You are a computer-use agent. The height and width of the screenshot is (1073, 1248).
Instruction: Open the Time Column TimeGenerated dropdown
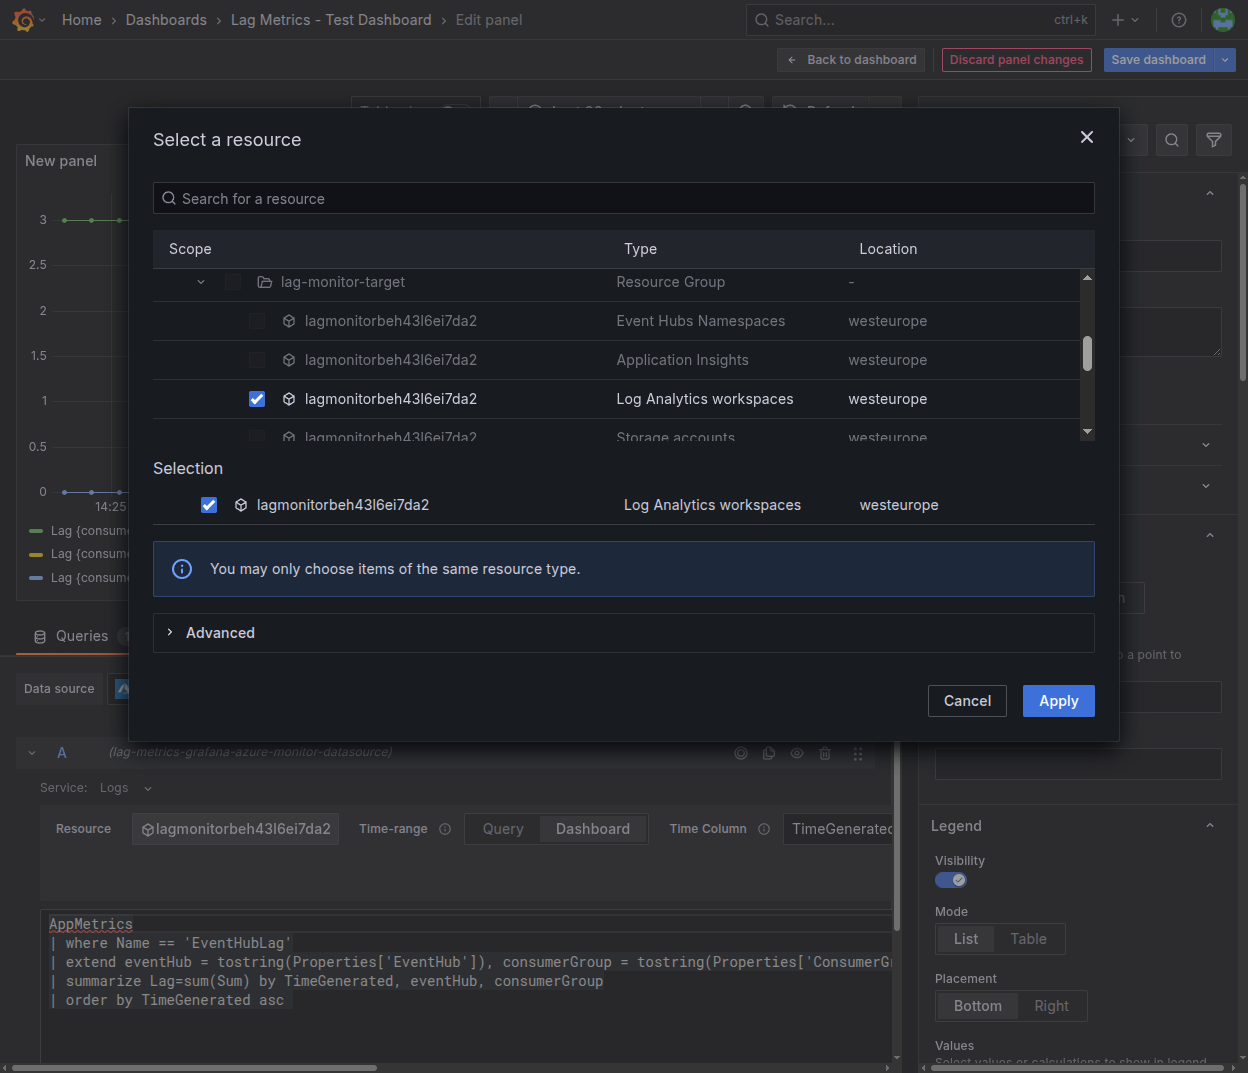click(838, 829)
